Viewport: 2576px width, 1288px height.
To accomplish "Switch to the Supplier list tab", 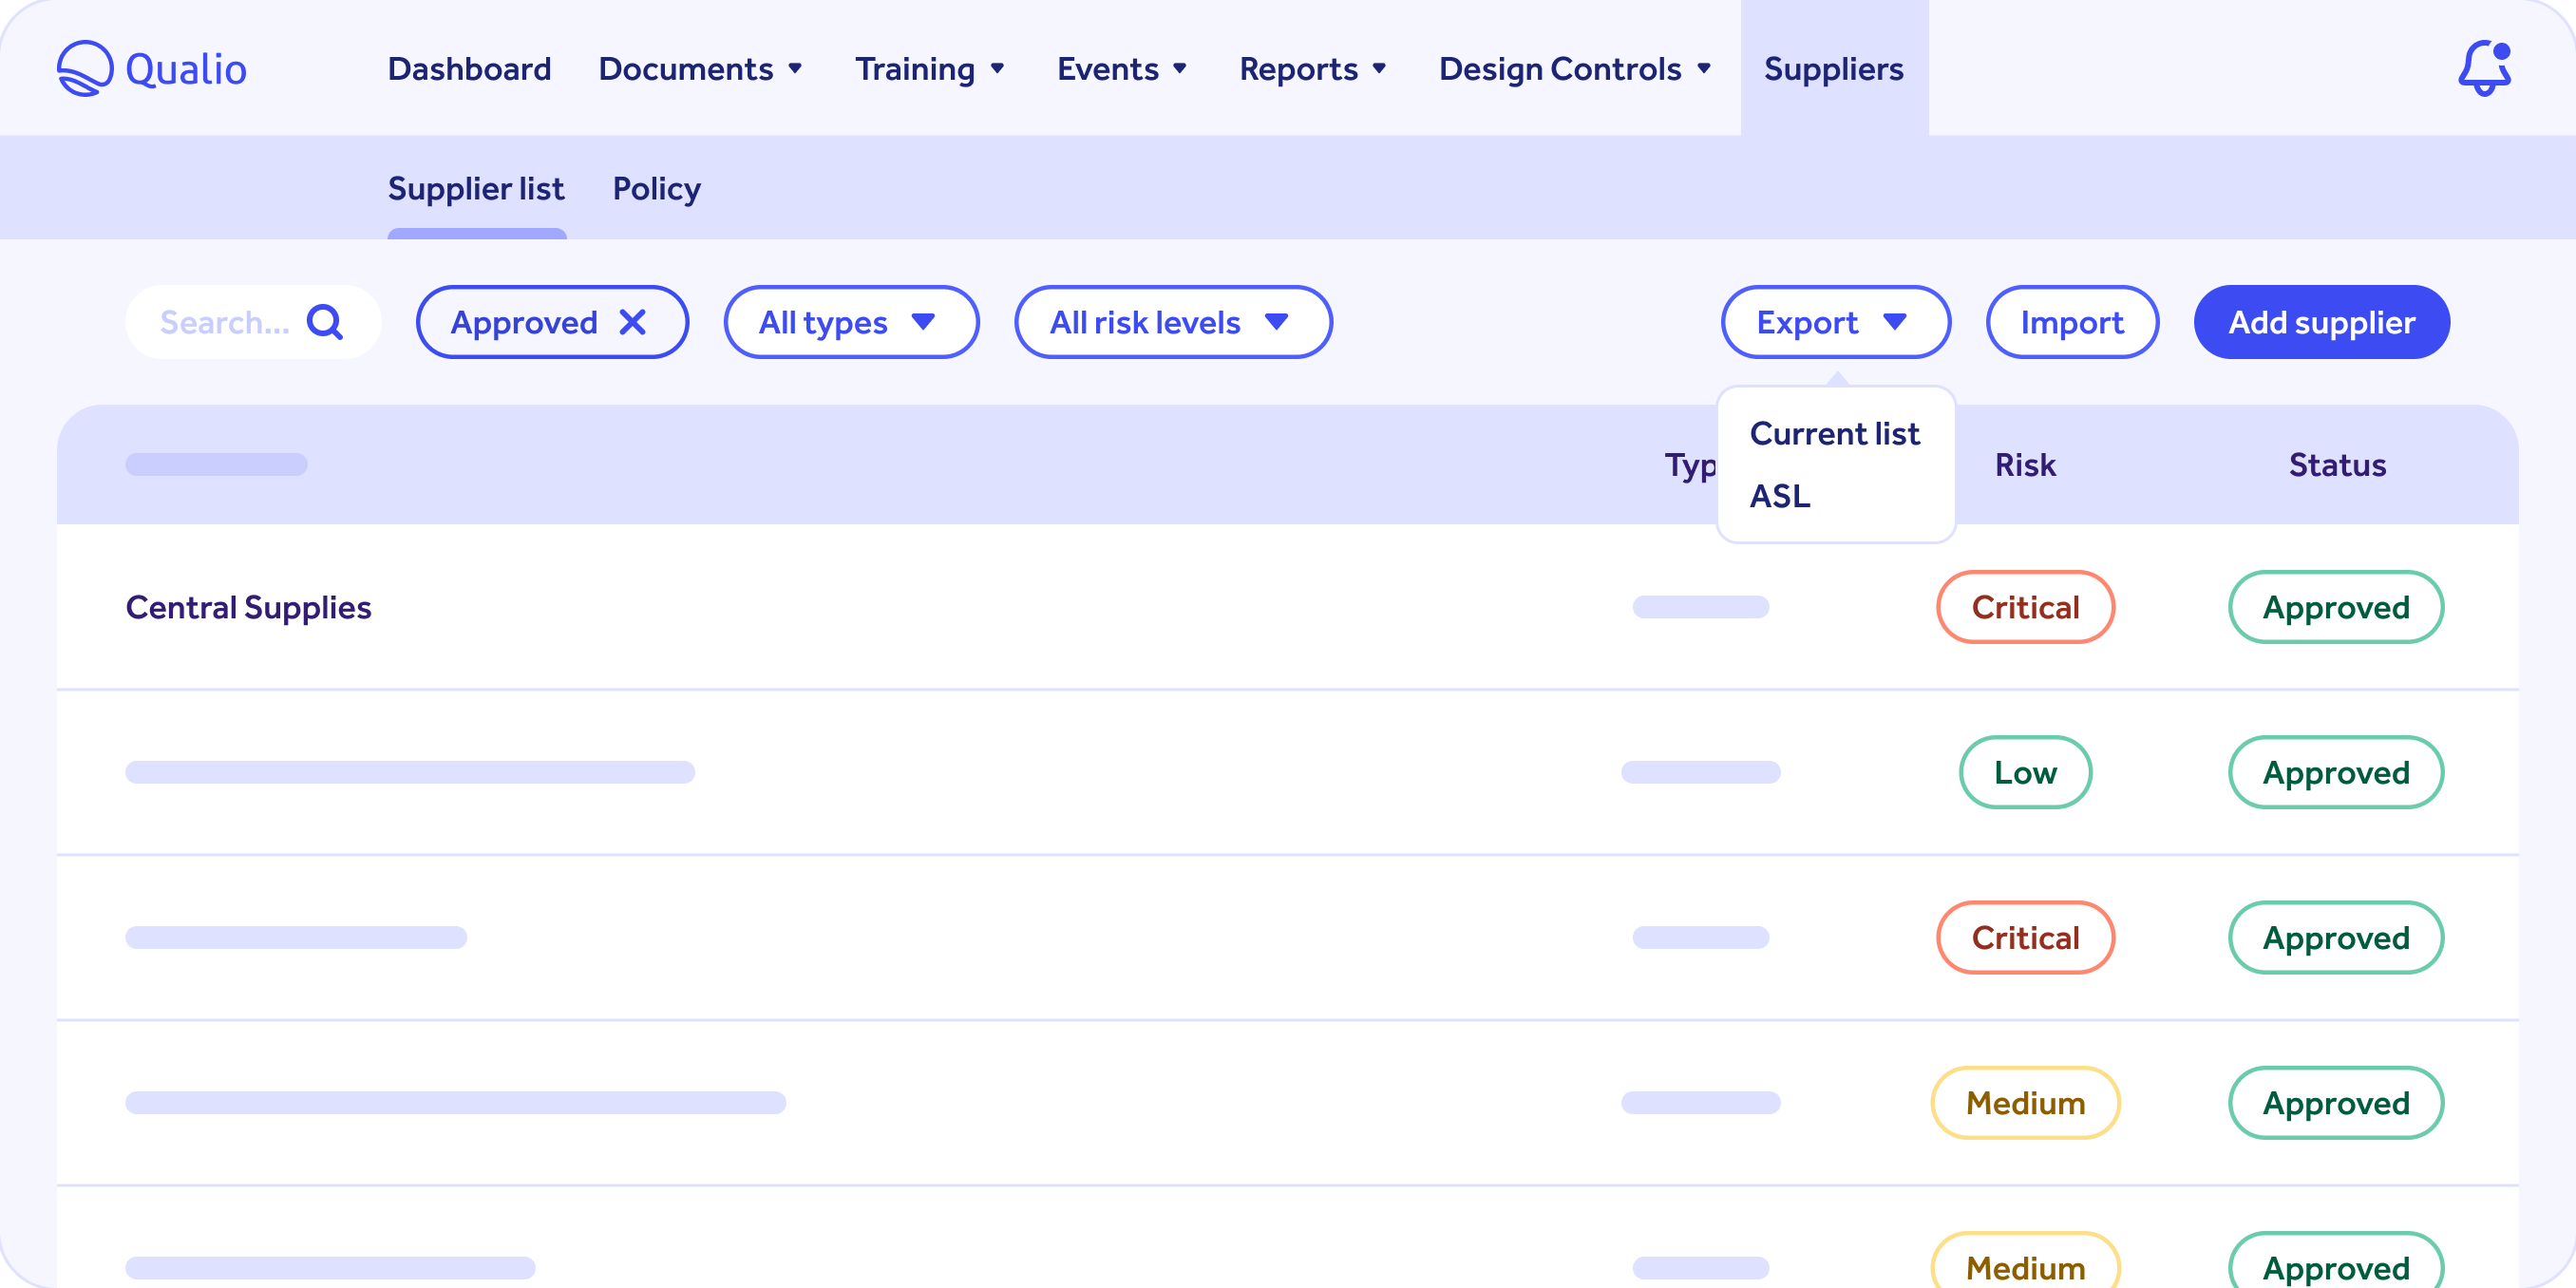I will tap(475, 187).
